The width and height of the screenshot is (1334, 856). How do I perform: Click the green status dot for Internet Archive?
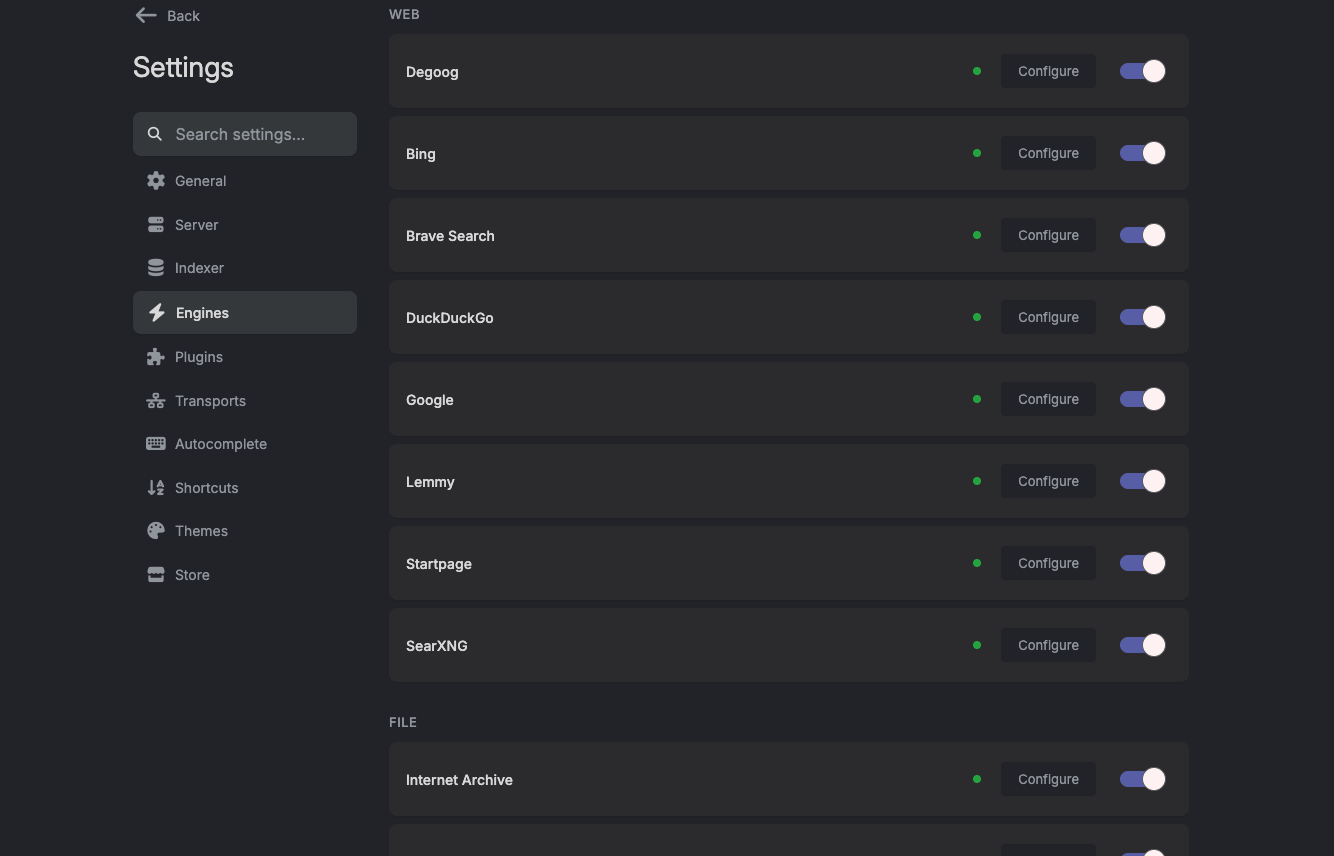pos(977,779)
